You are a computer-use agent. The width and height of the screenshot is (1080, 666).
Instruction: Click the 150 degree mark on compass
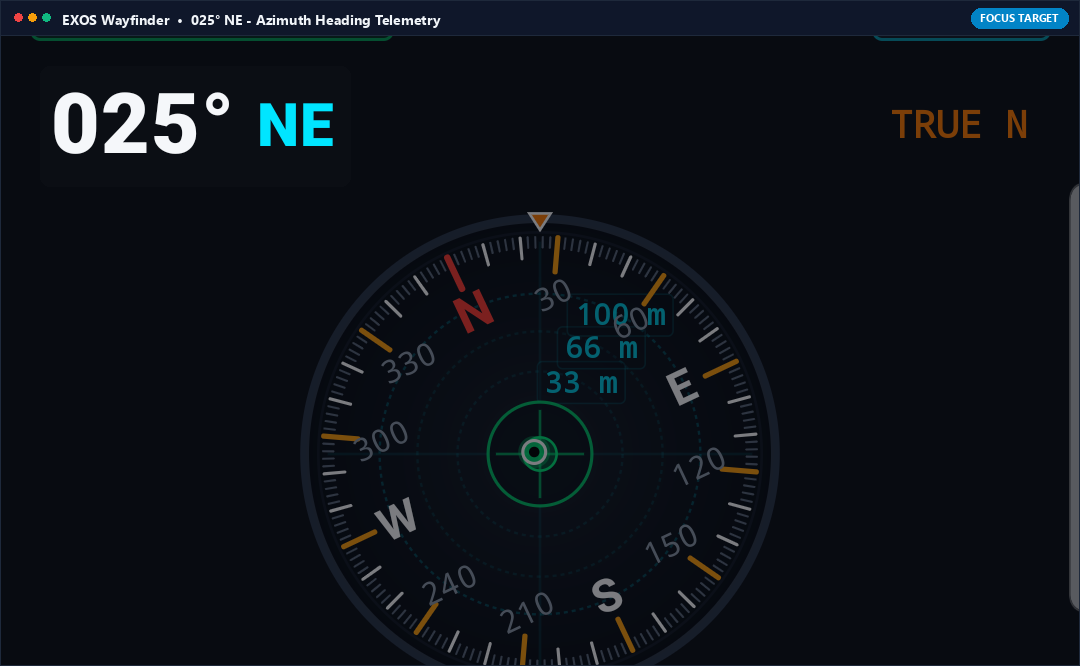click(672, 543)
